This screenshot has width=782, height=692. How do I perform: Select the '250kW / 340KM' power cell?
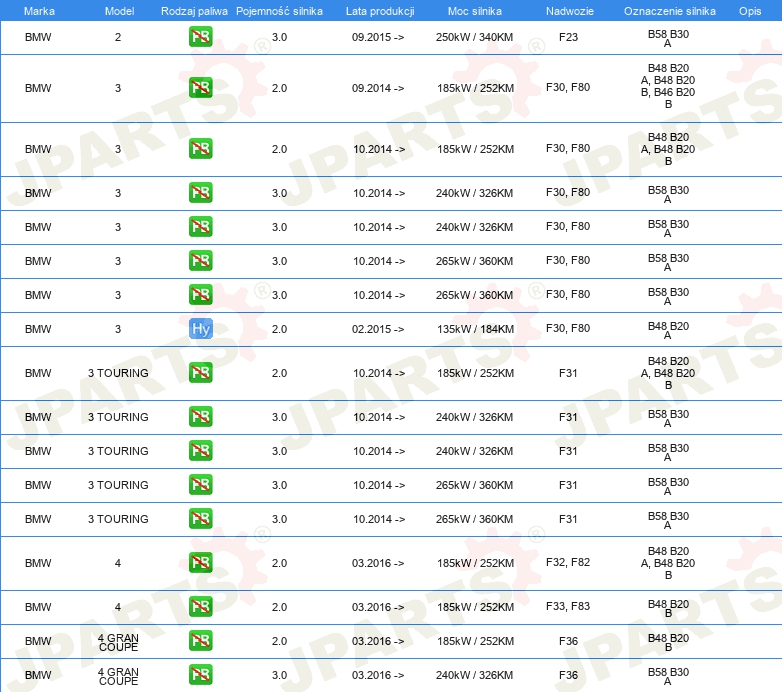(x=474, y=37)
